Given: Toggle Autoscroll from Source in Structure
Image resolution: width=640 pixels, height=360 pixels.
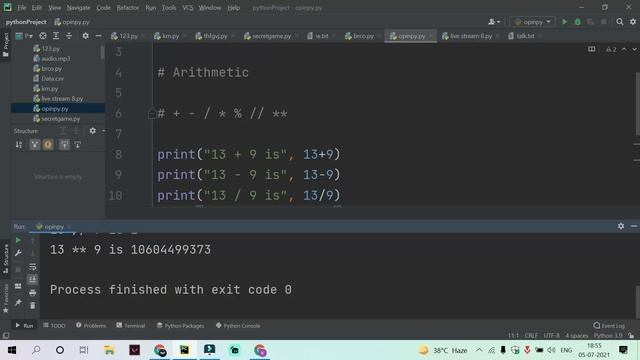Looking at the screenshot, I should point(78,144).
